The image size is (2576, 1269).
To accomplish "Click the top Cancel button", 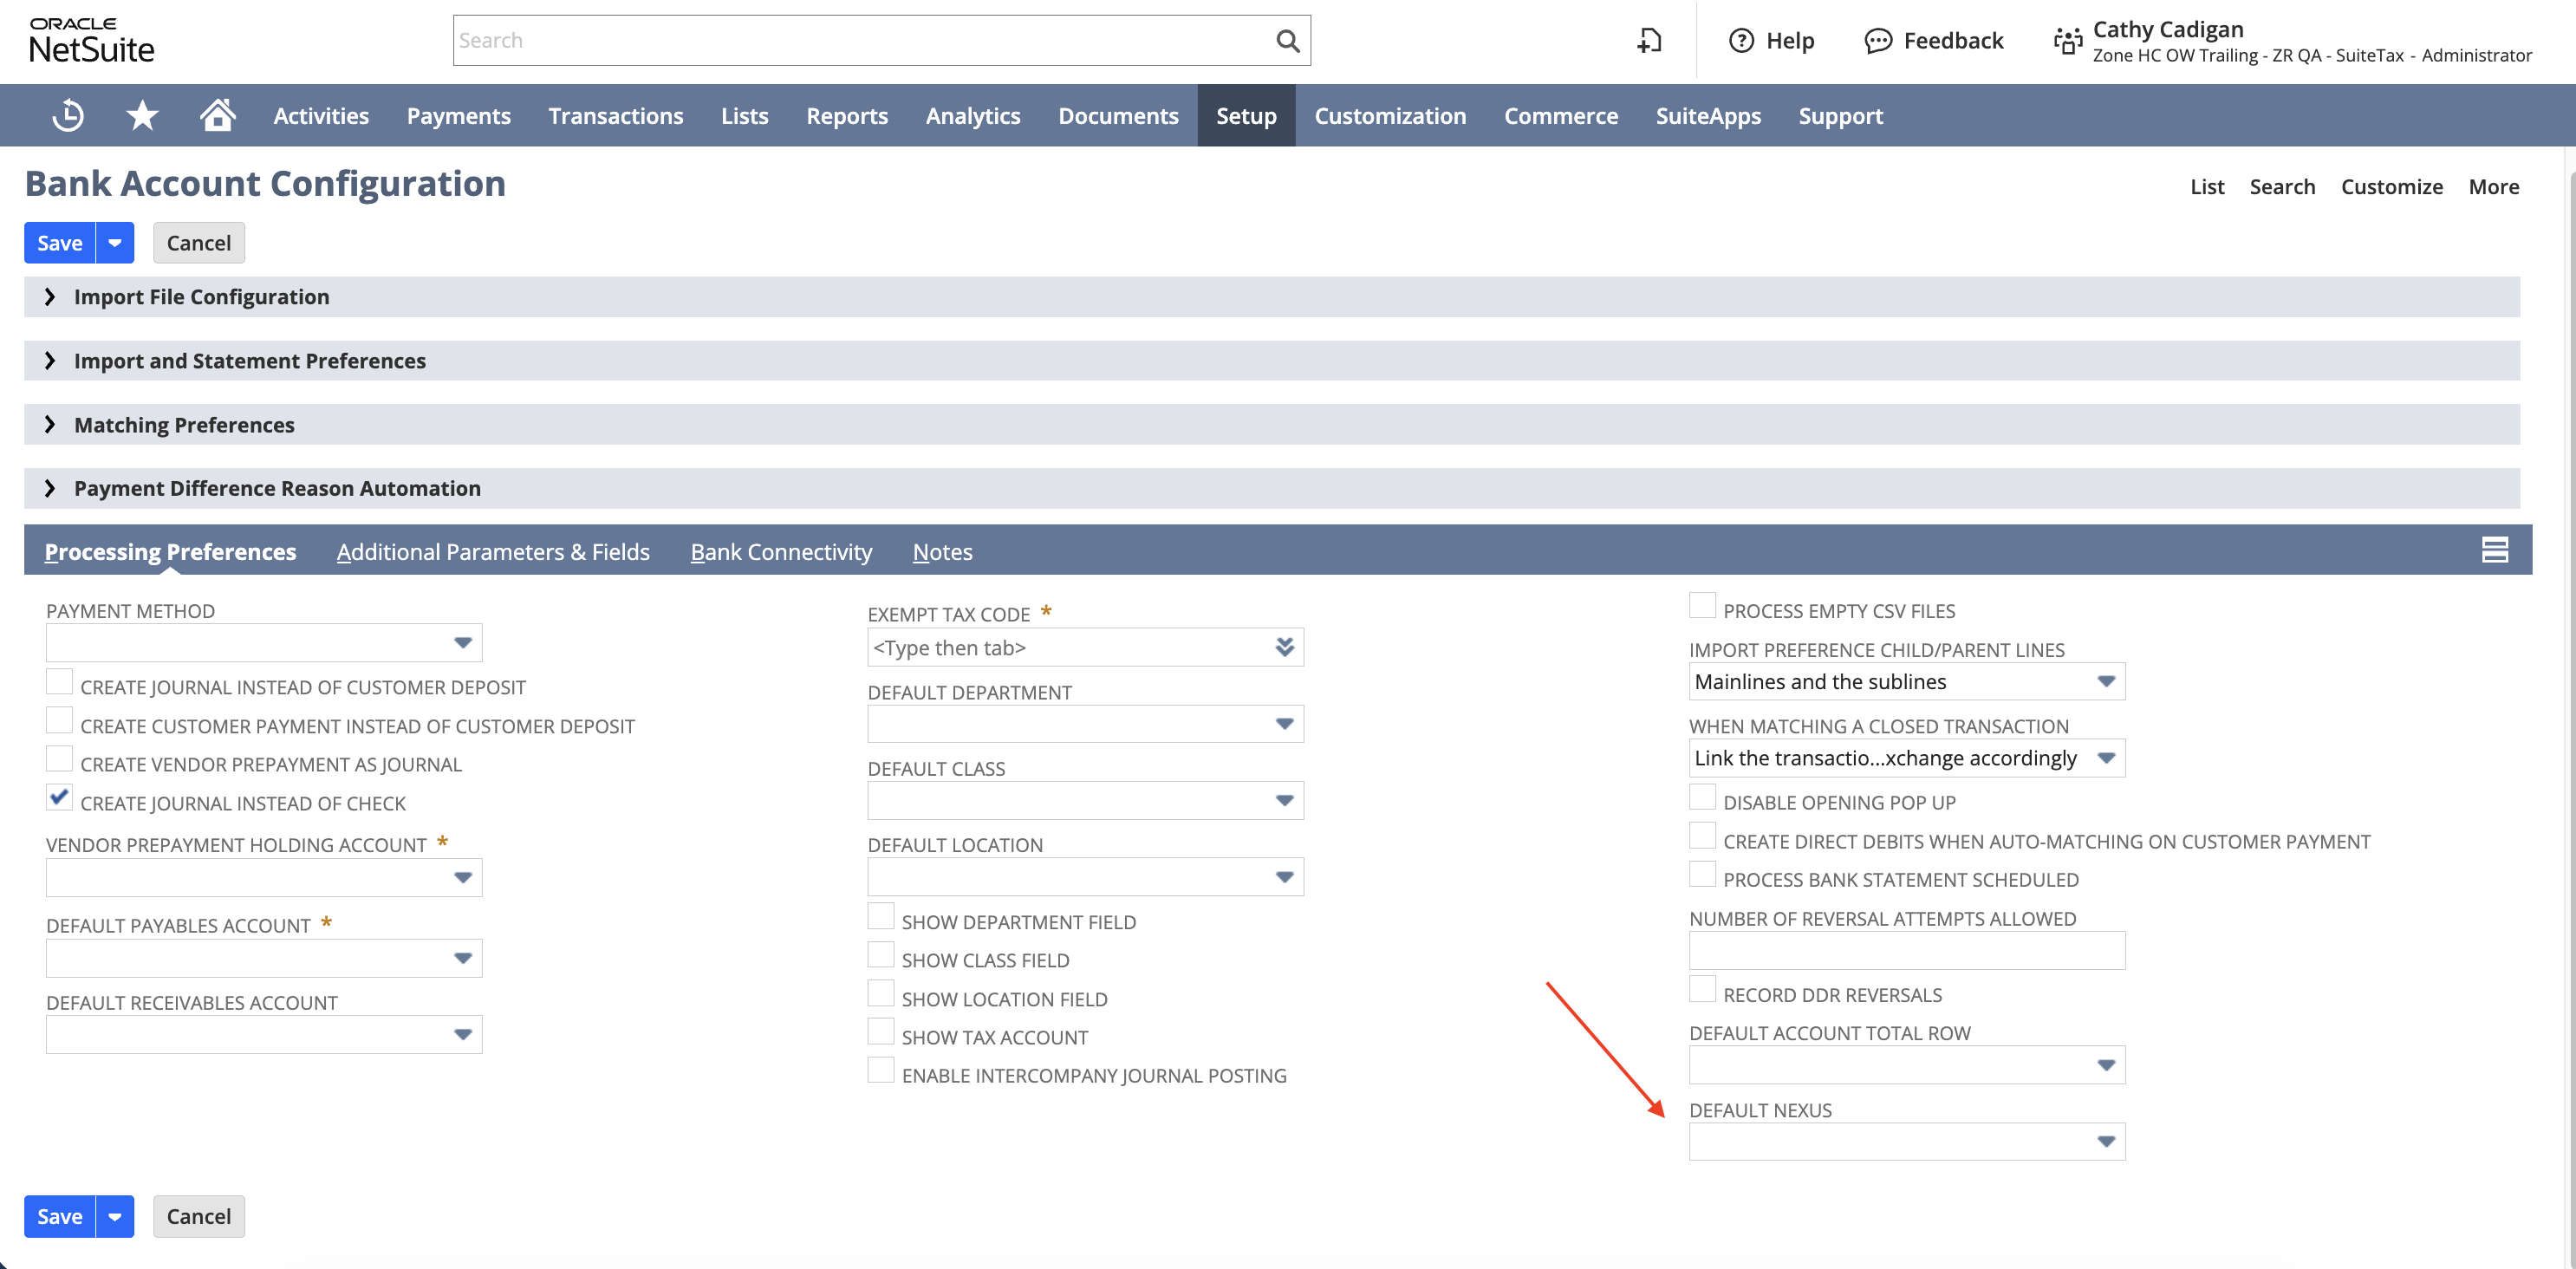I will [198, 243].
